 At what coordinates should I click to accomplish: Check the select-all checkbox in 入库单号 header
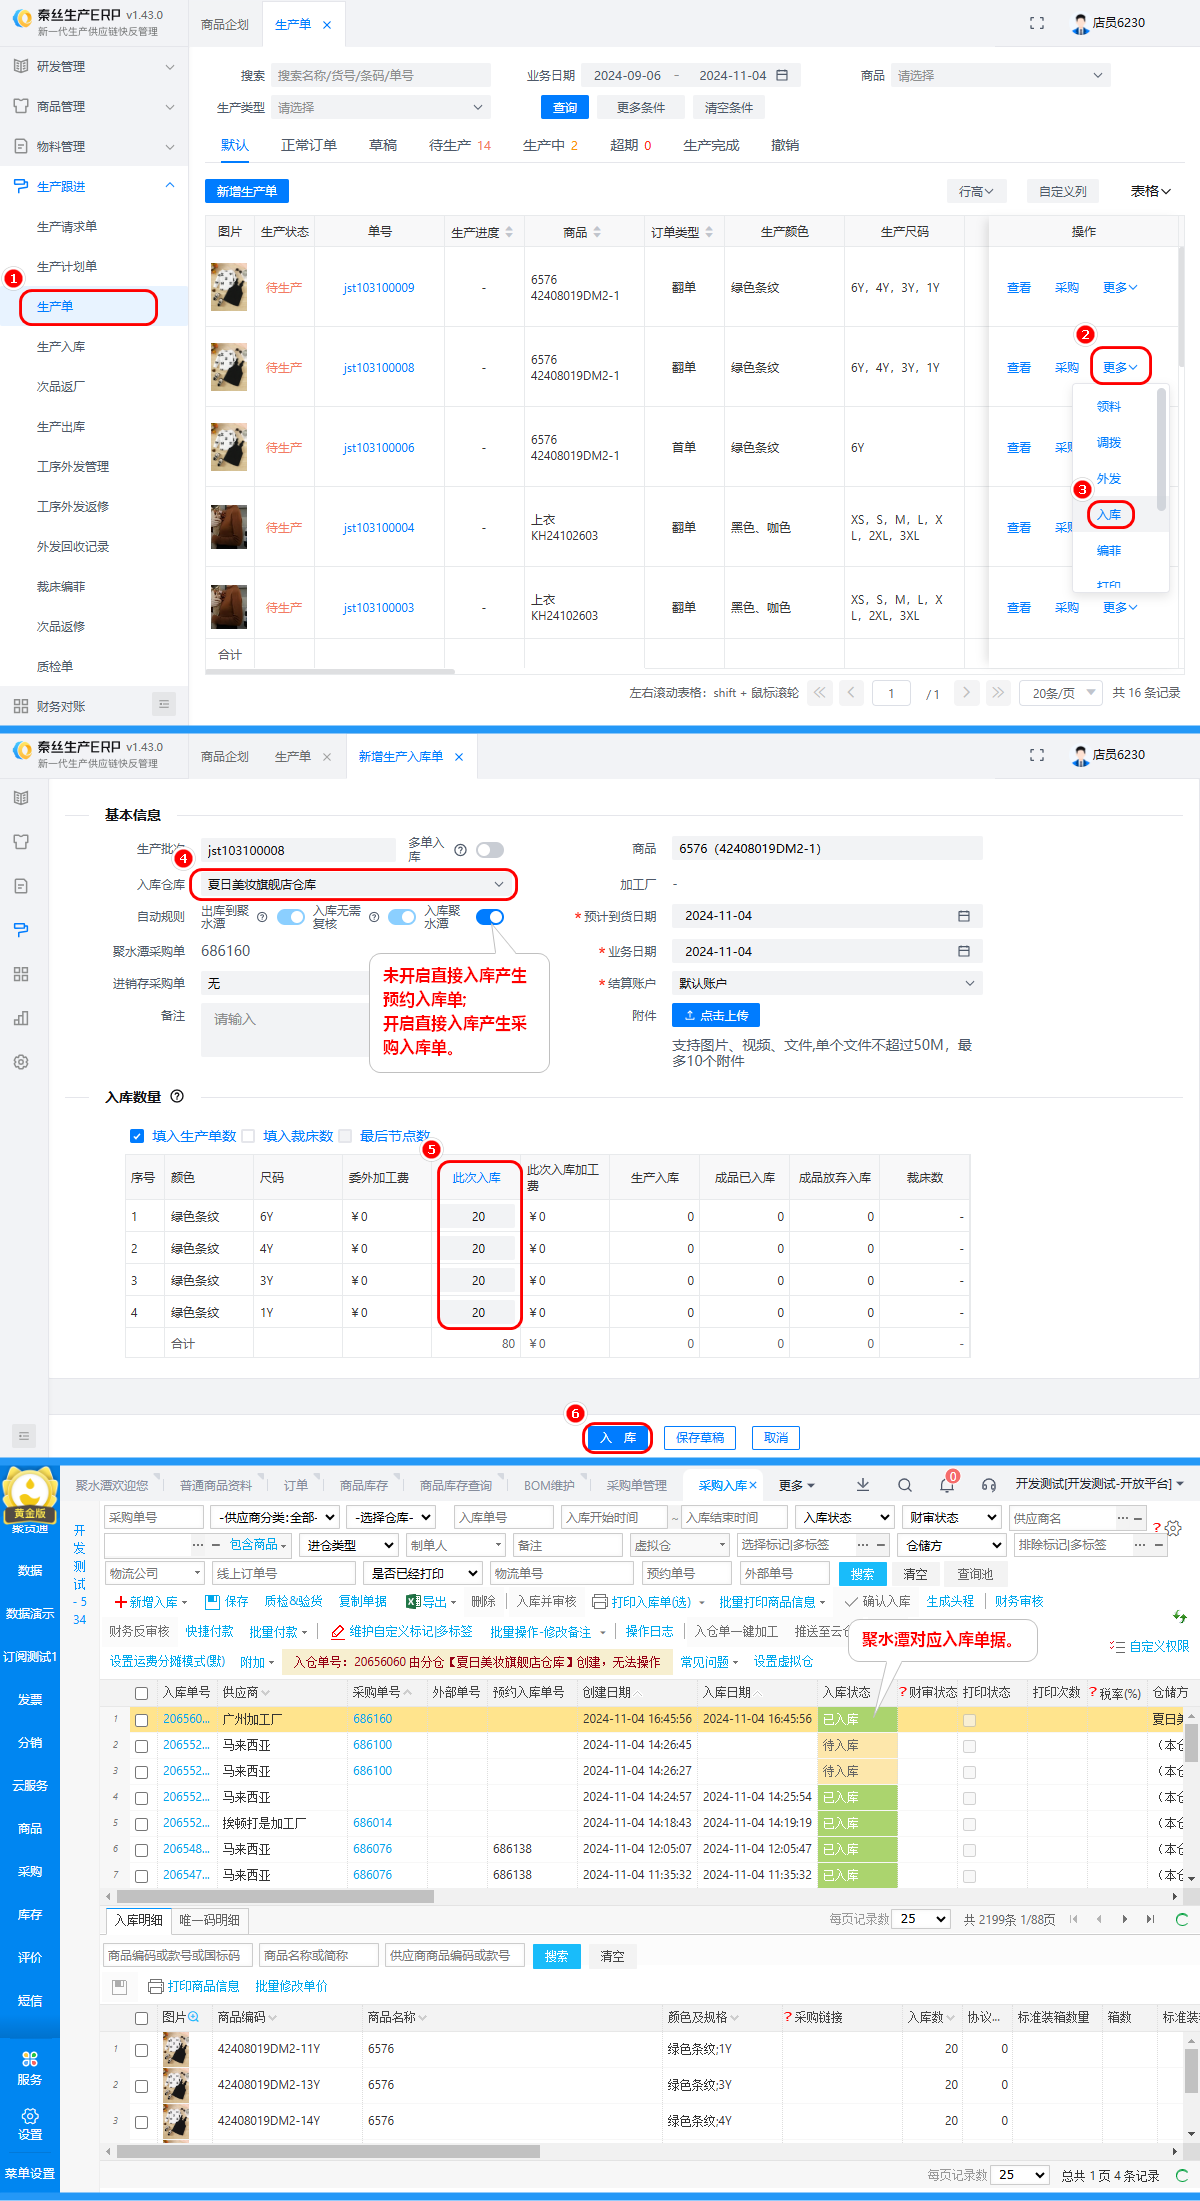(x=141, y=1693)
